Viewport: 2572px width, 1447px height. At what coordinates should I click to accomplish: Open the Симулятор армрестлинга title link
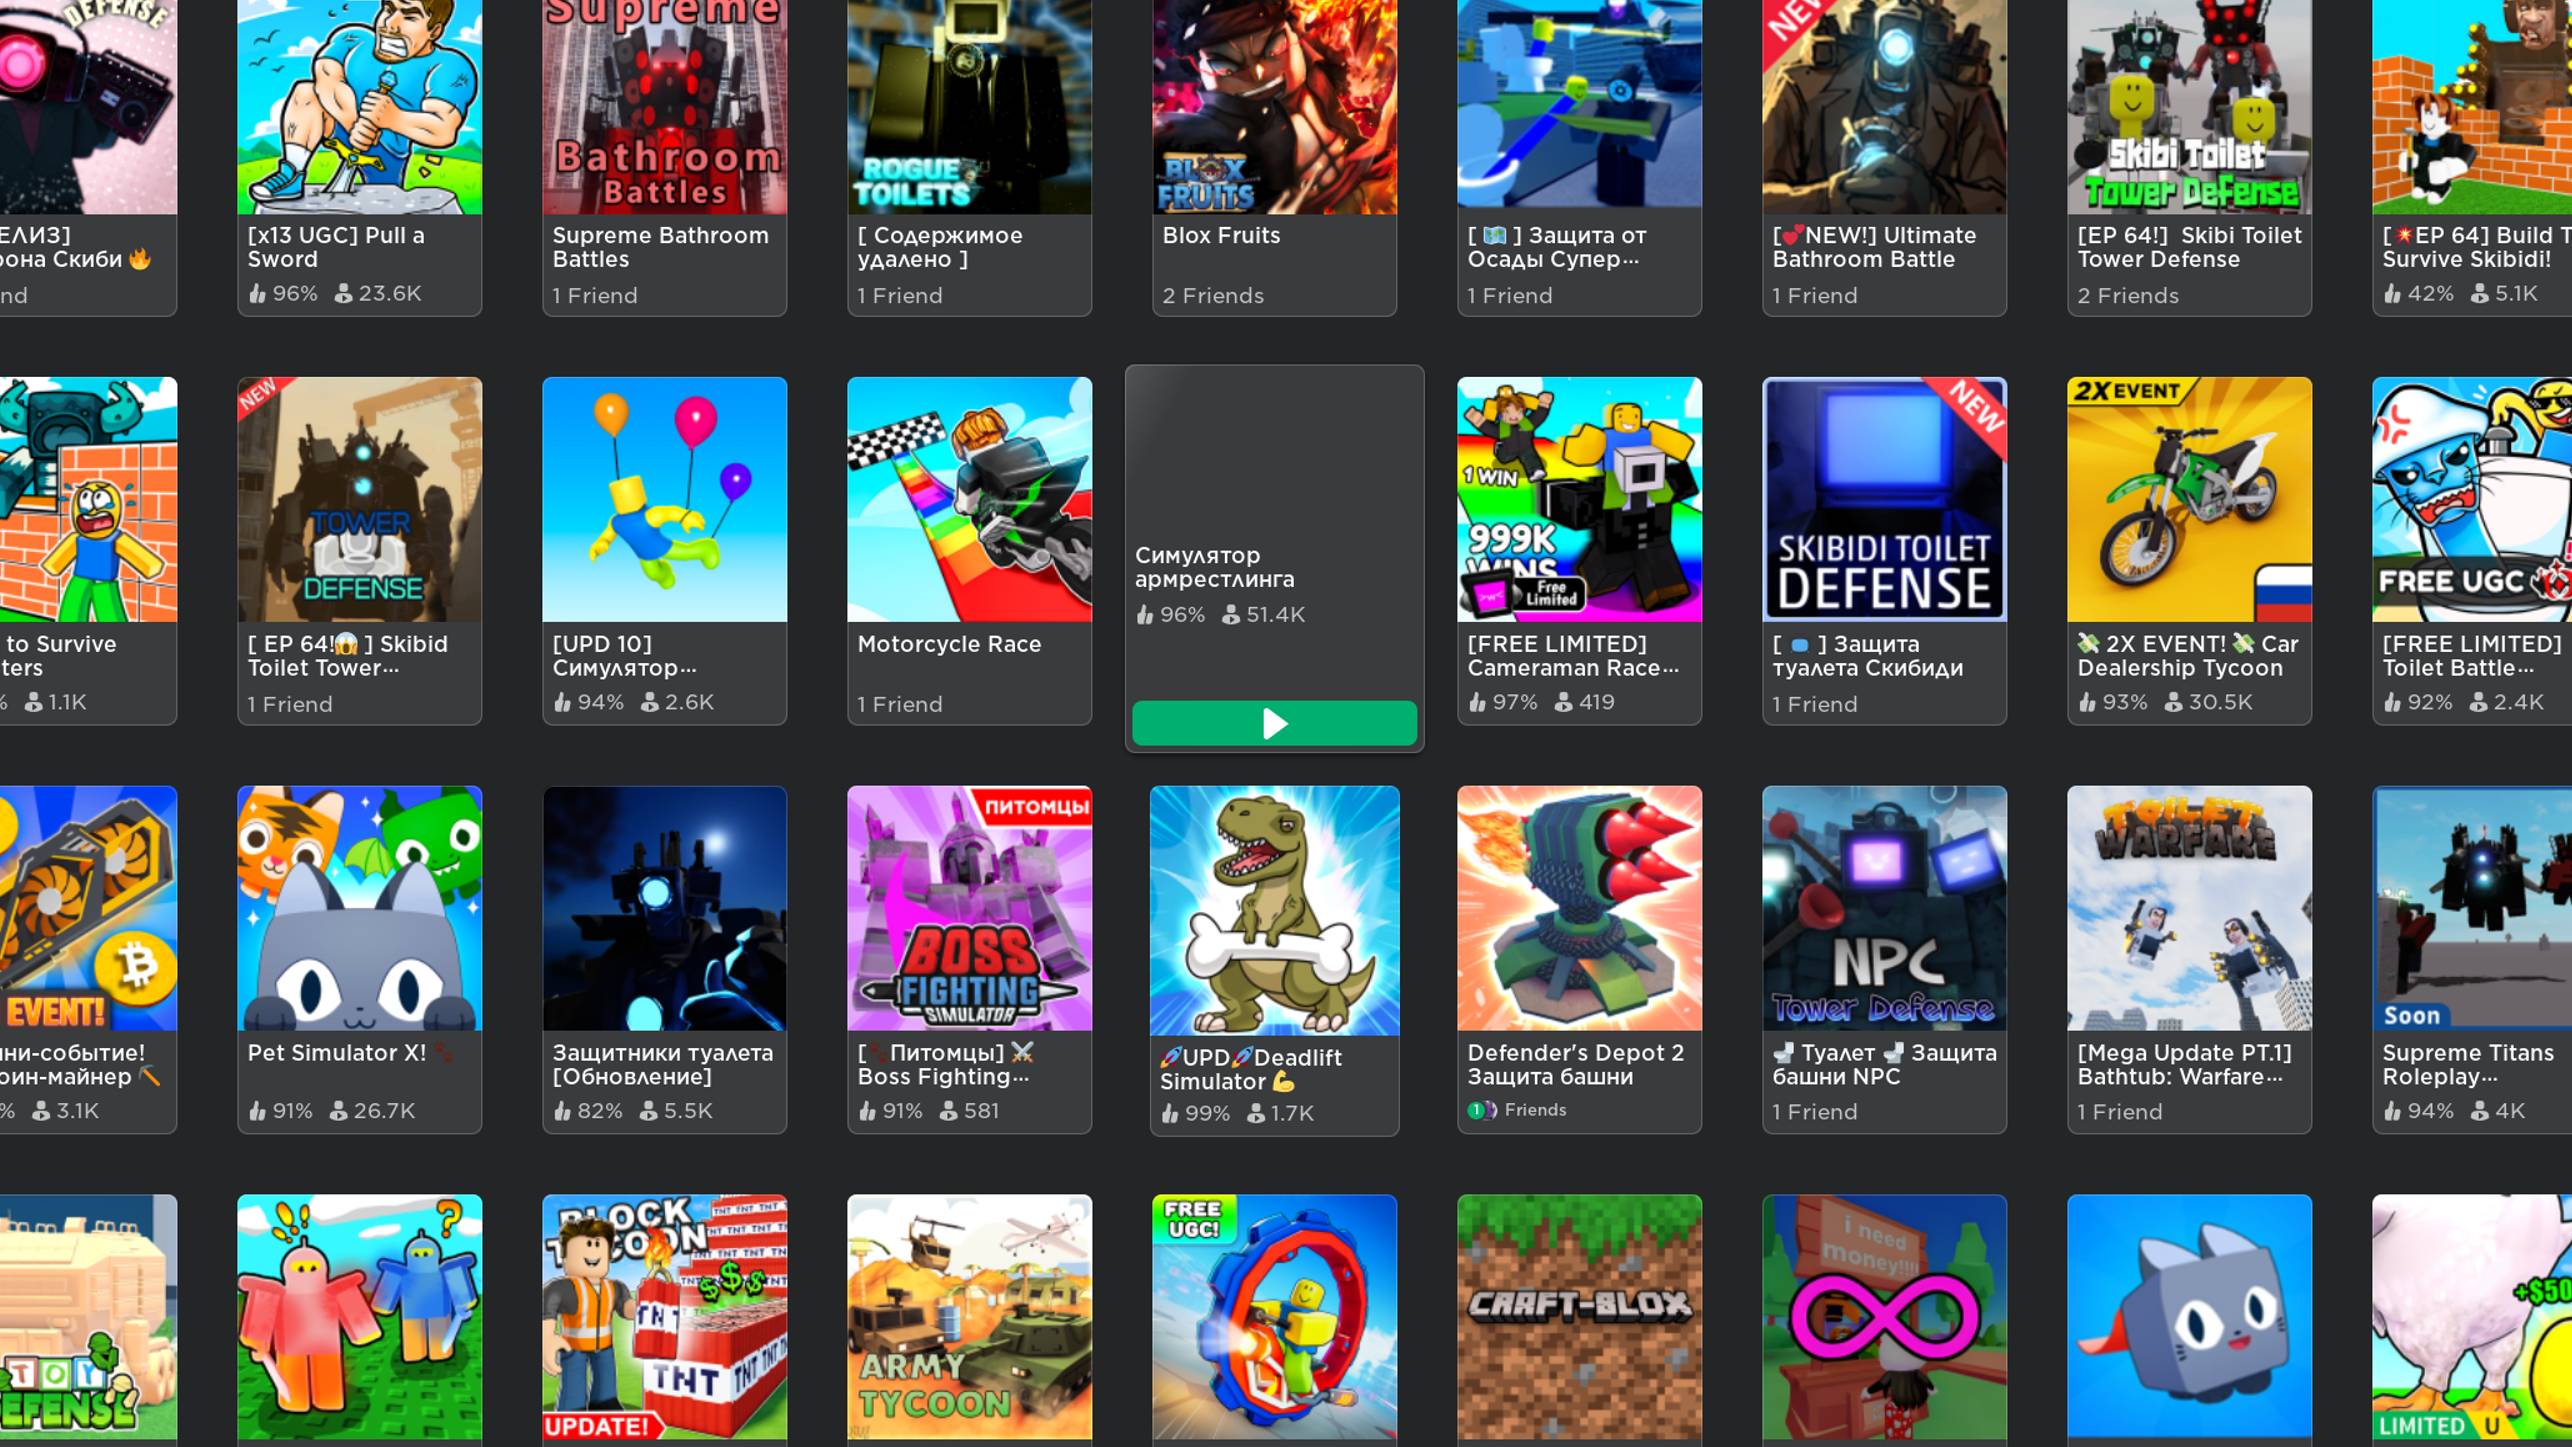point(1200,567)
